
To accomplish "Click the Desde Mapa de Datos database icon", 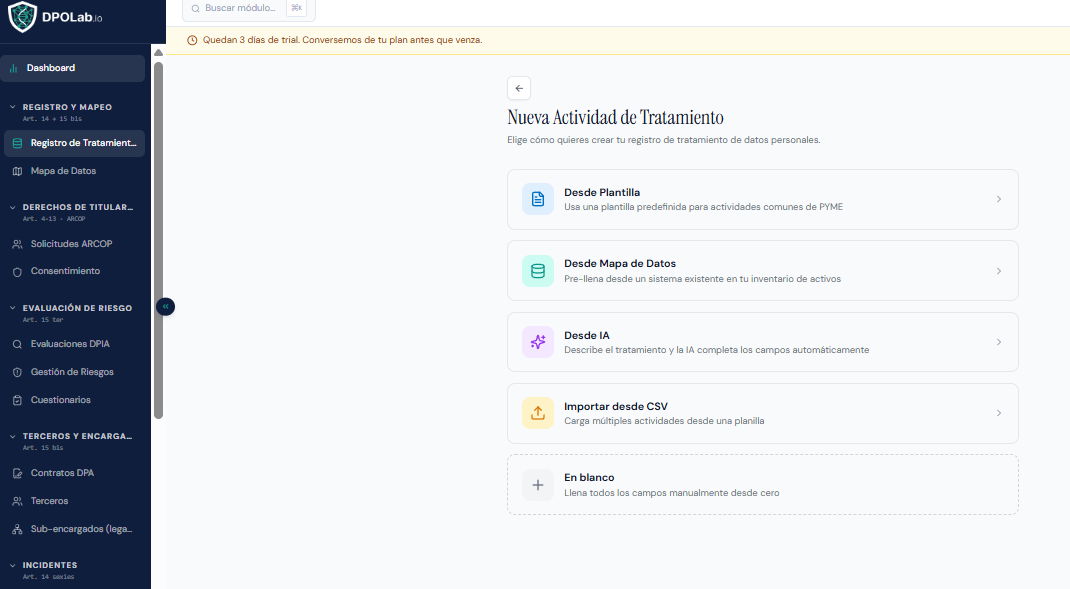I will (x=538, y=271).
